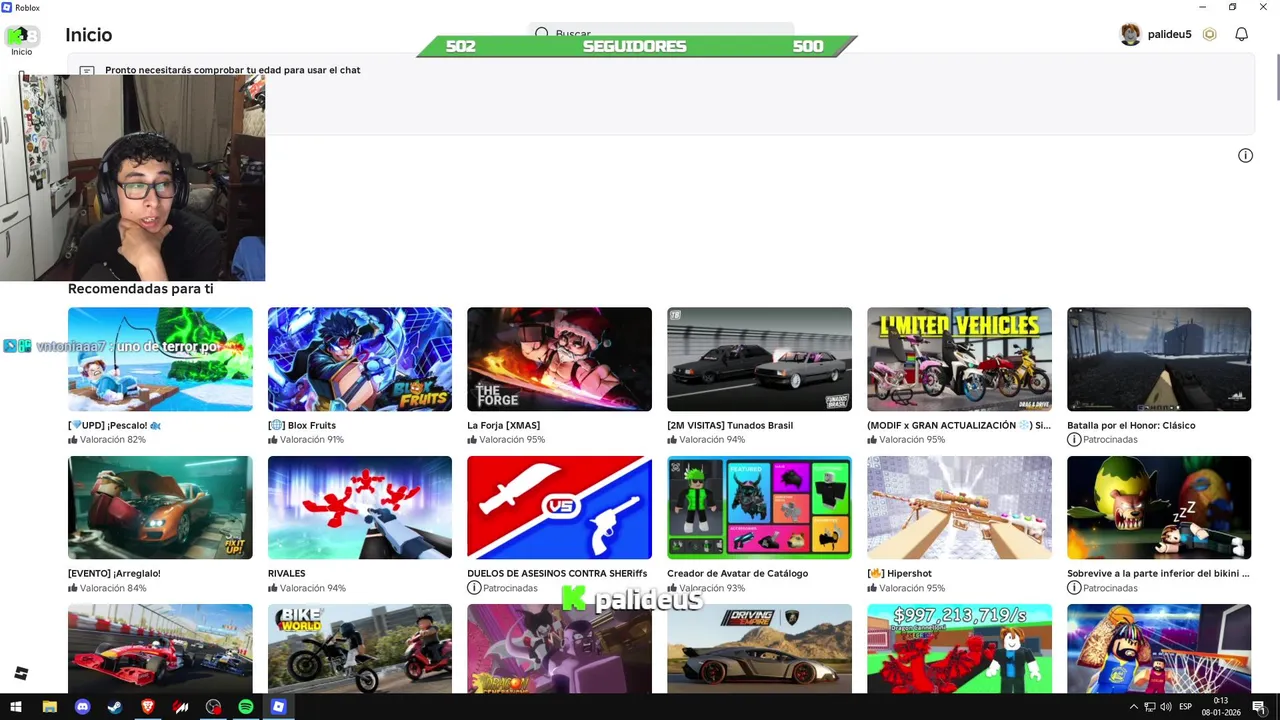Image resolution: width=1280 pixels, height=720 pixels.
Task: Open Hipershot game thumbnail
Action: click(959, 508)
